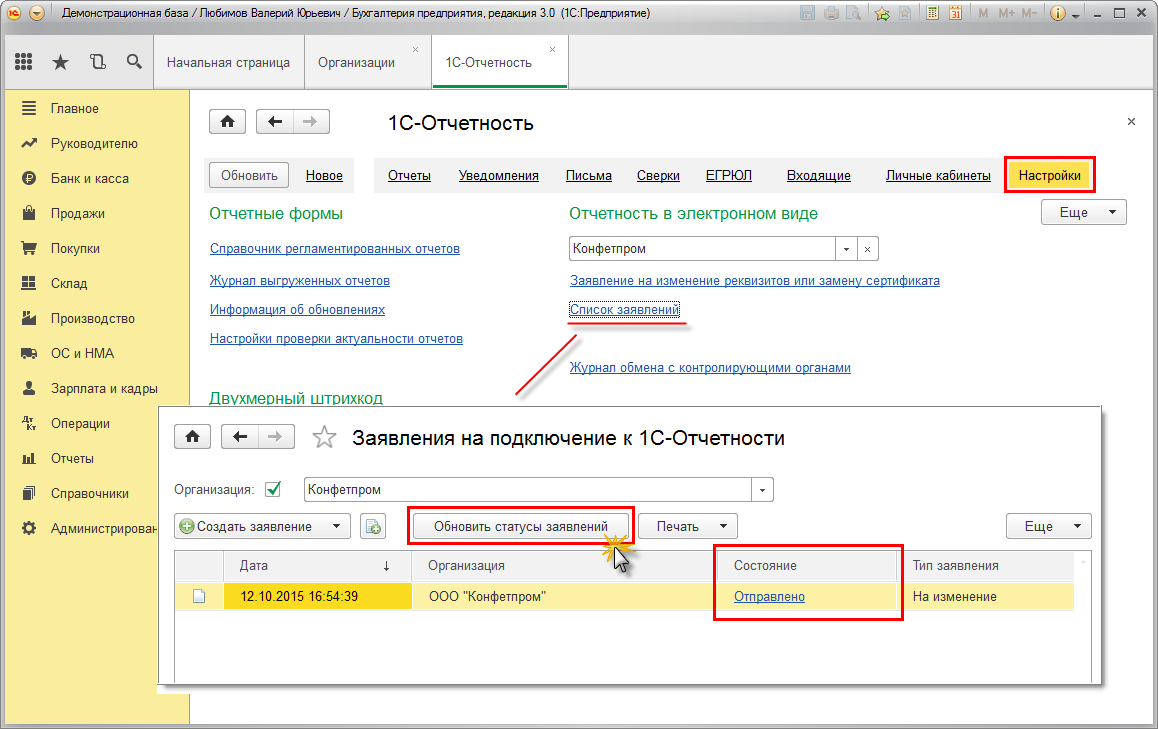Open Еще menu in Заявления window
This screenshot has width=1158, height=729.
1049,527
